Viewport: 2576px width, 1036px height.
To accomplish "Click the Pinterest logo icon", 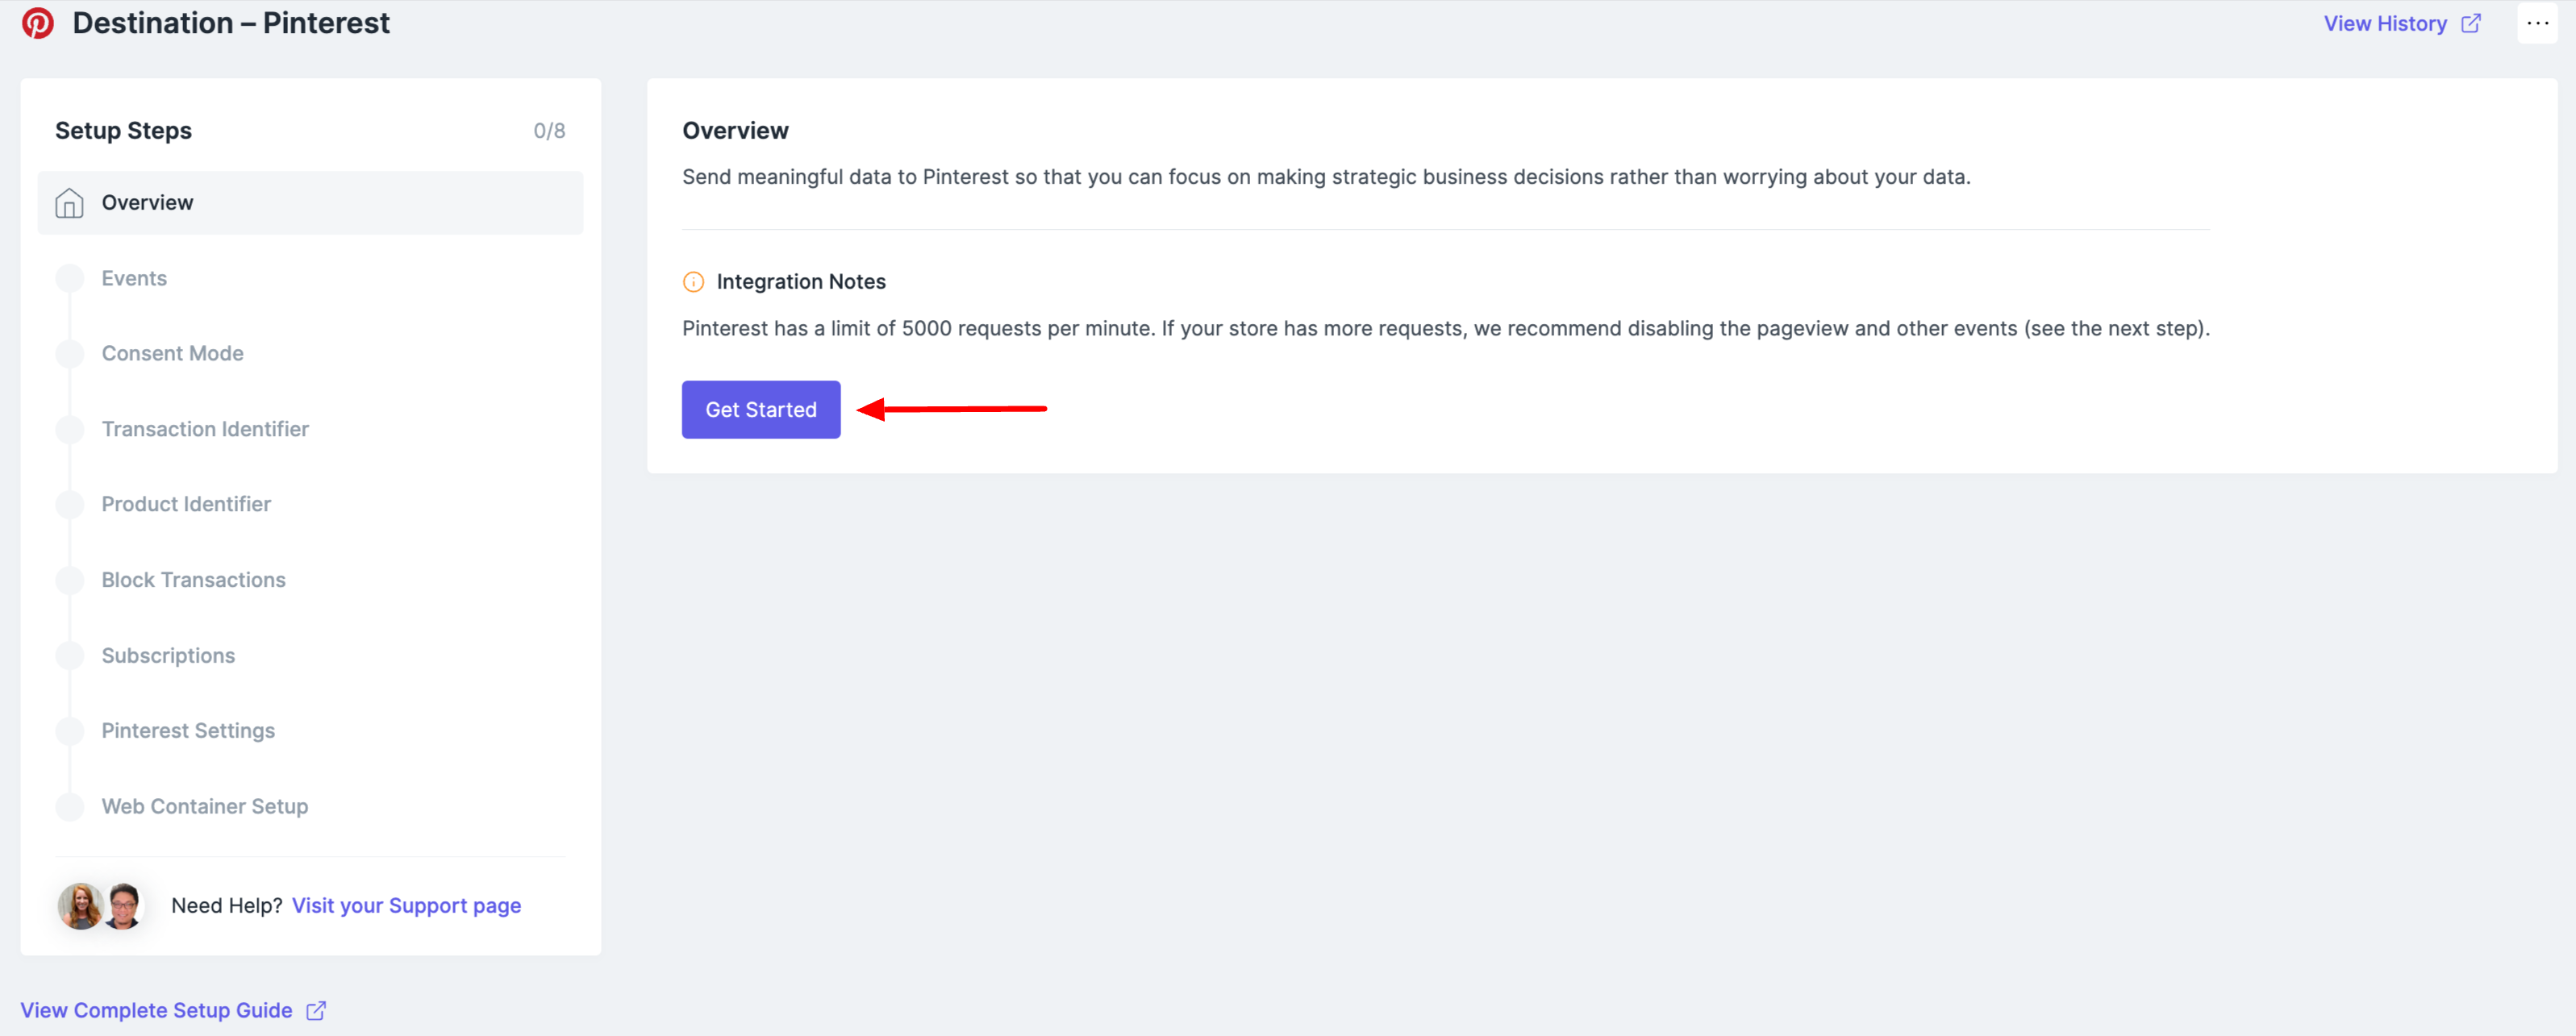I will point(38,23).
